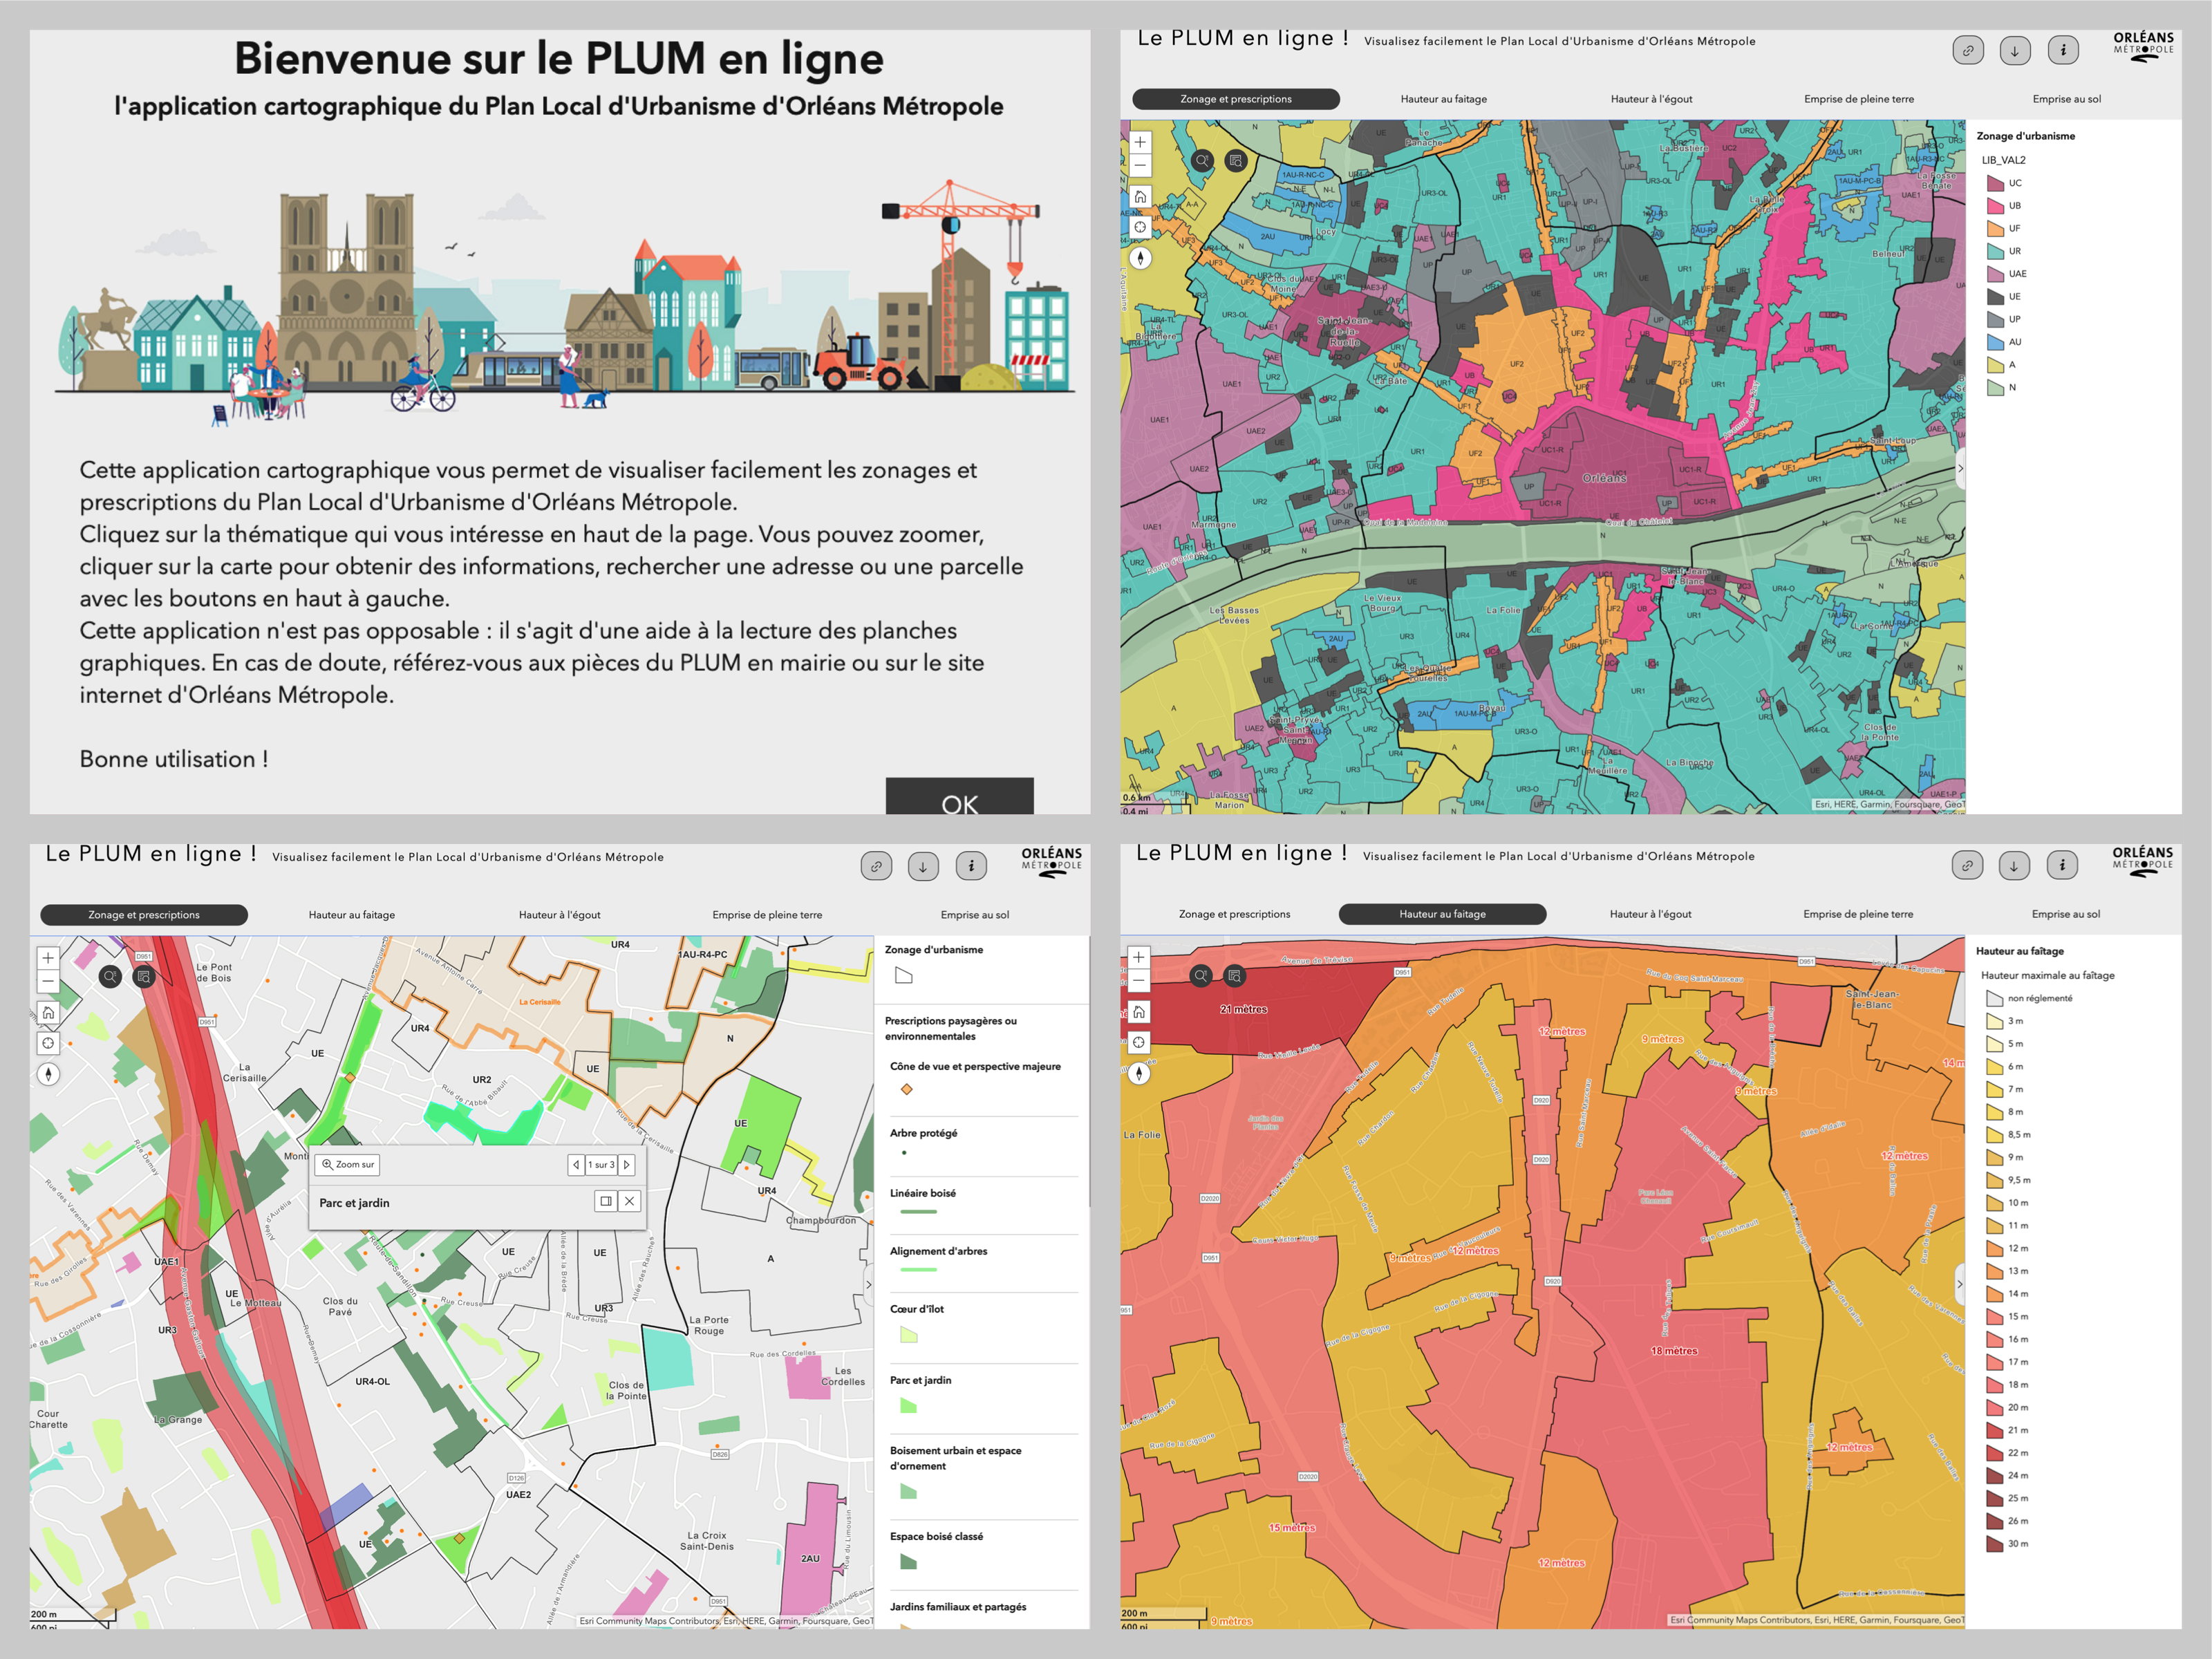This screenshot has width=2212, height=1659.
Task: Click share link icon in bottom-right window header
Action: pos(1967,865)
